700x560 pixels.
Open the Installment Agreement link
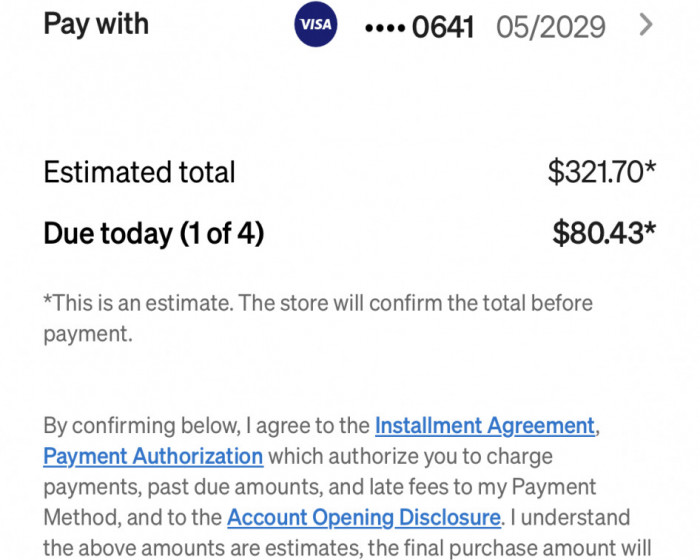pyautogui.click(x=485, y=426)
